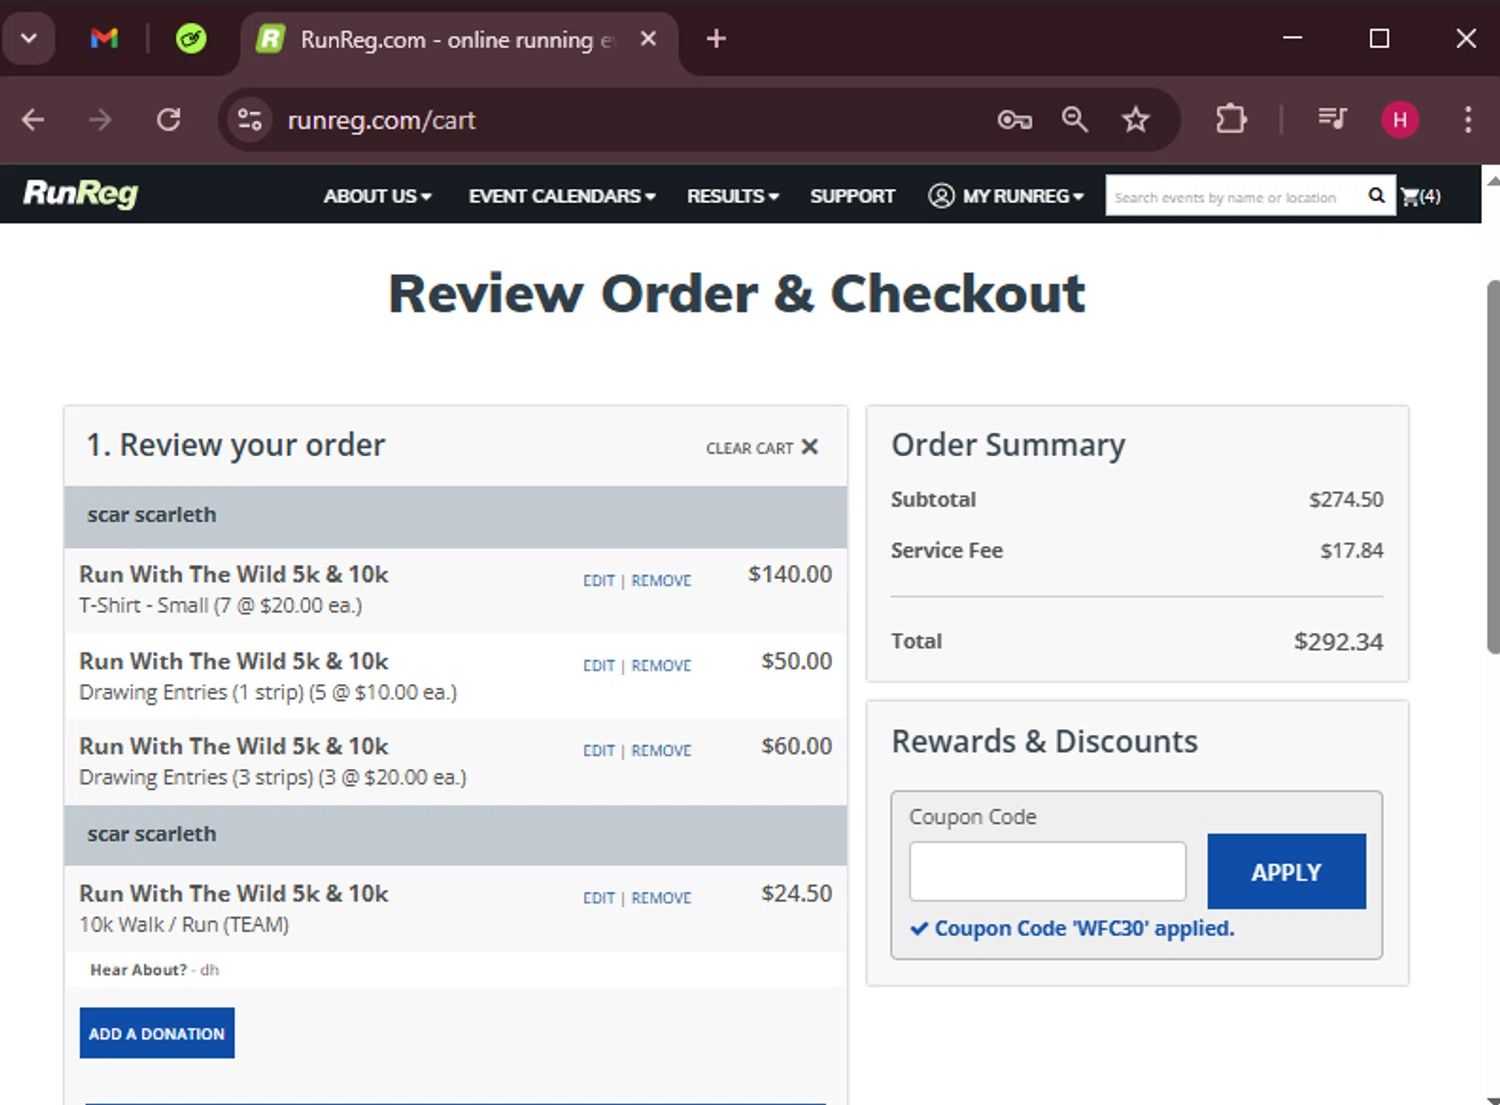The width and height of the screenshot is (1500, 1105).
Task: Go back to previous page
Action: (x=33, y=120)
